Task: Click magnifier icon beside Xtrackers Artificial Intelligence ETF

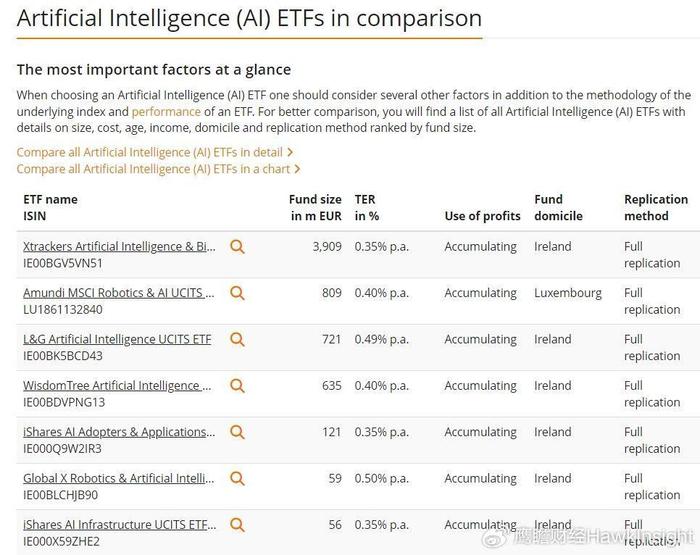Action: coord(237,246)
